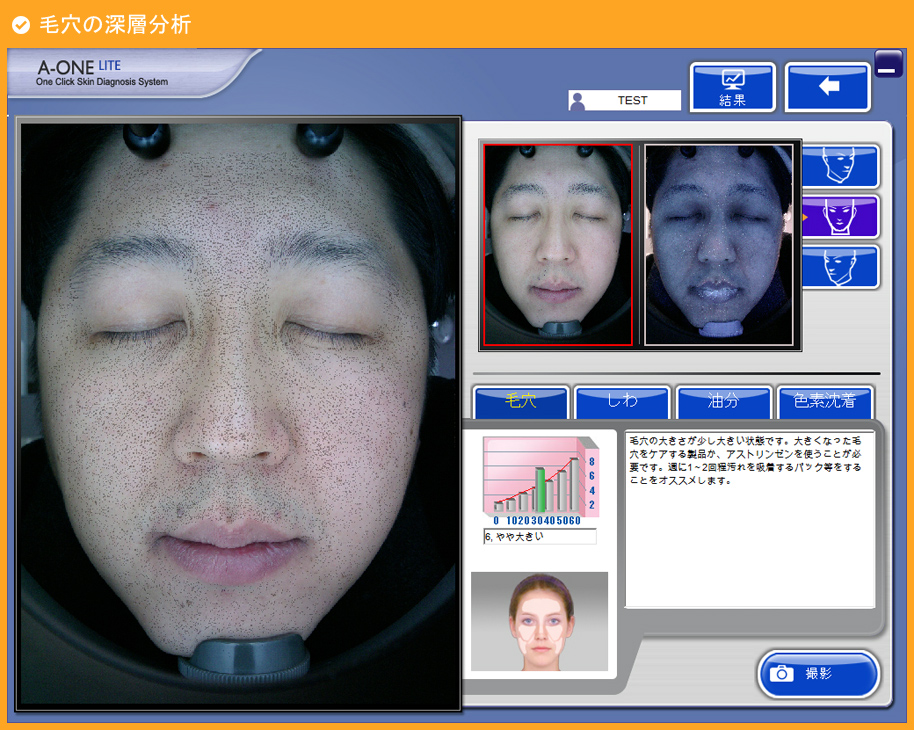This screenshot has width=914, height=730.
Task: Select the normal light face thumbnail
Action: pos(558,245)
